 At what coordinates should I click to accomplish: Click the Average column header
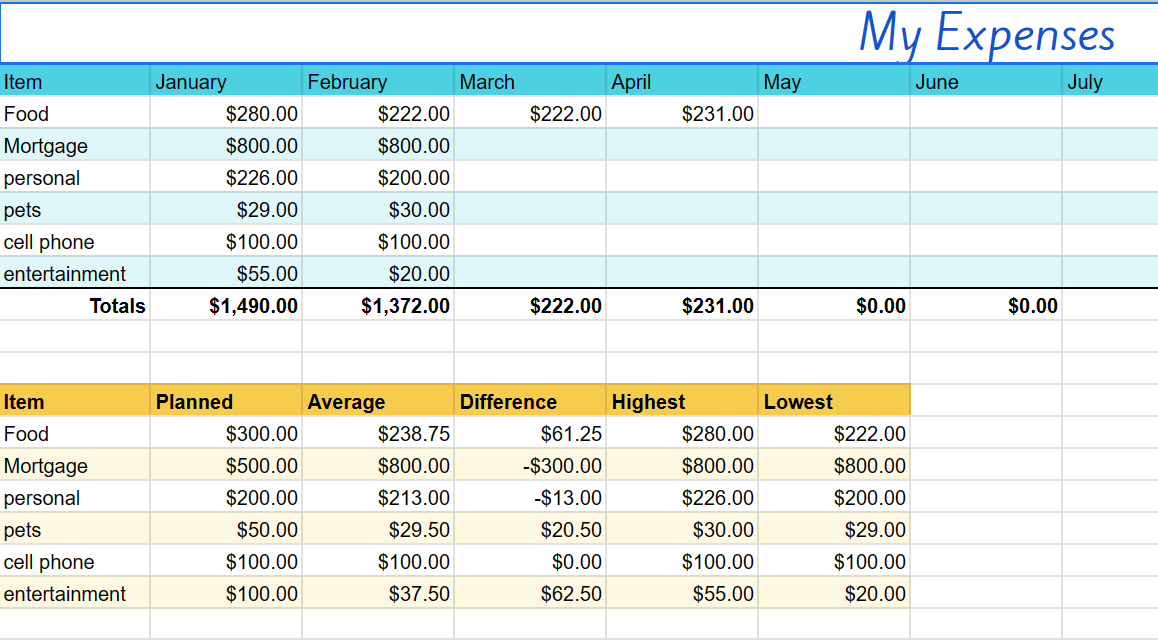tap(378, 402)
